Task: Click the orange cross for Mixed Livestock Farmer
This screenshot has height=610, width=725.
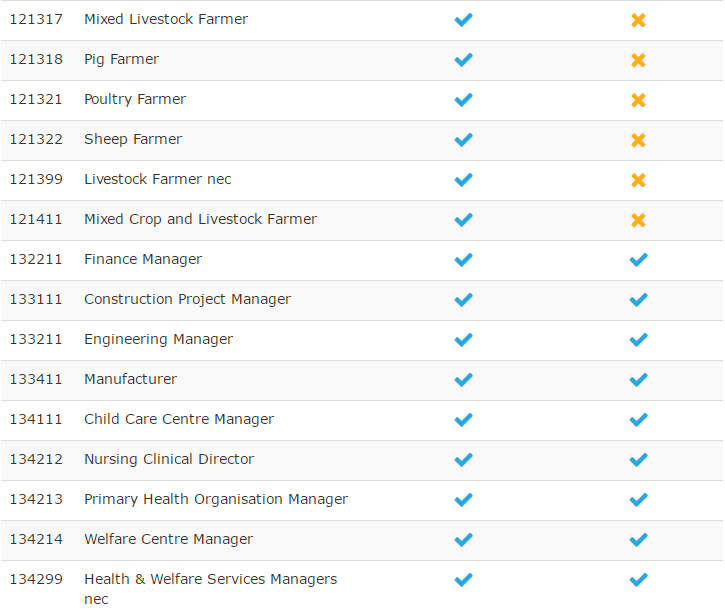Action: (638, 20)
